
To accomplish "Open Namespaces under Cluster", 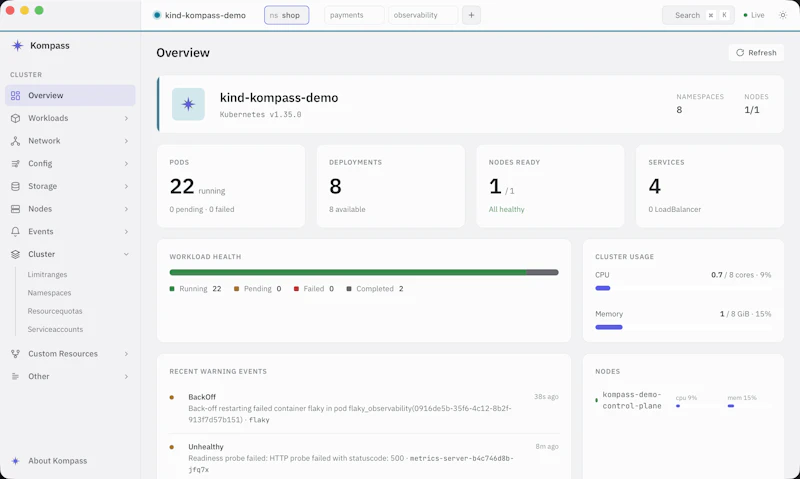I will pos(49,293).
